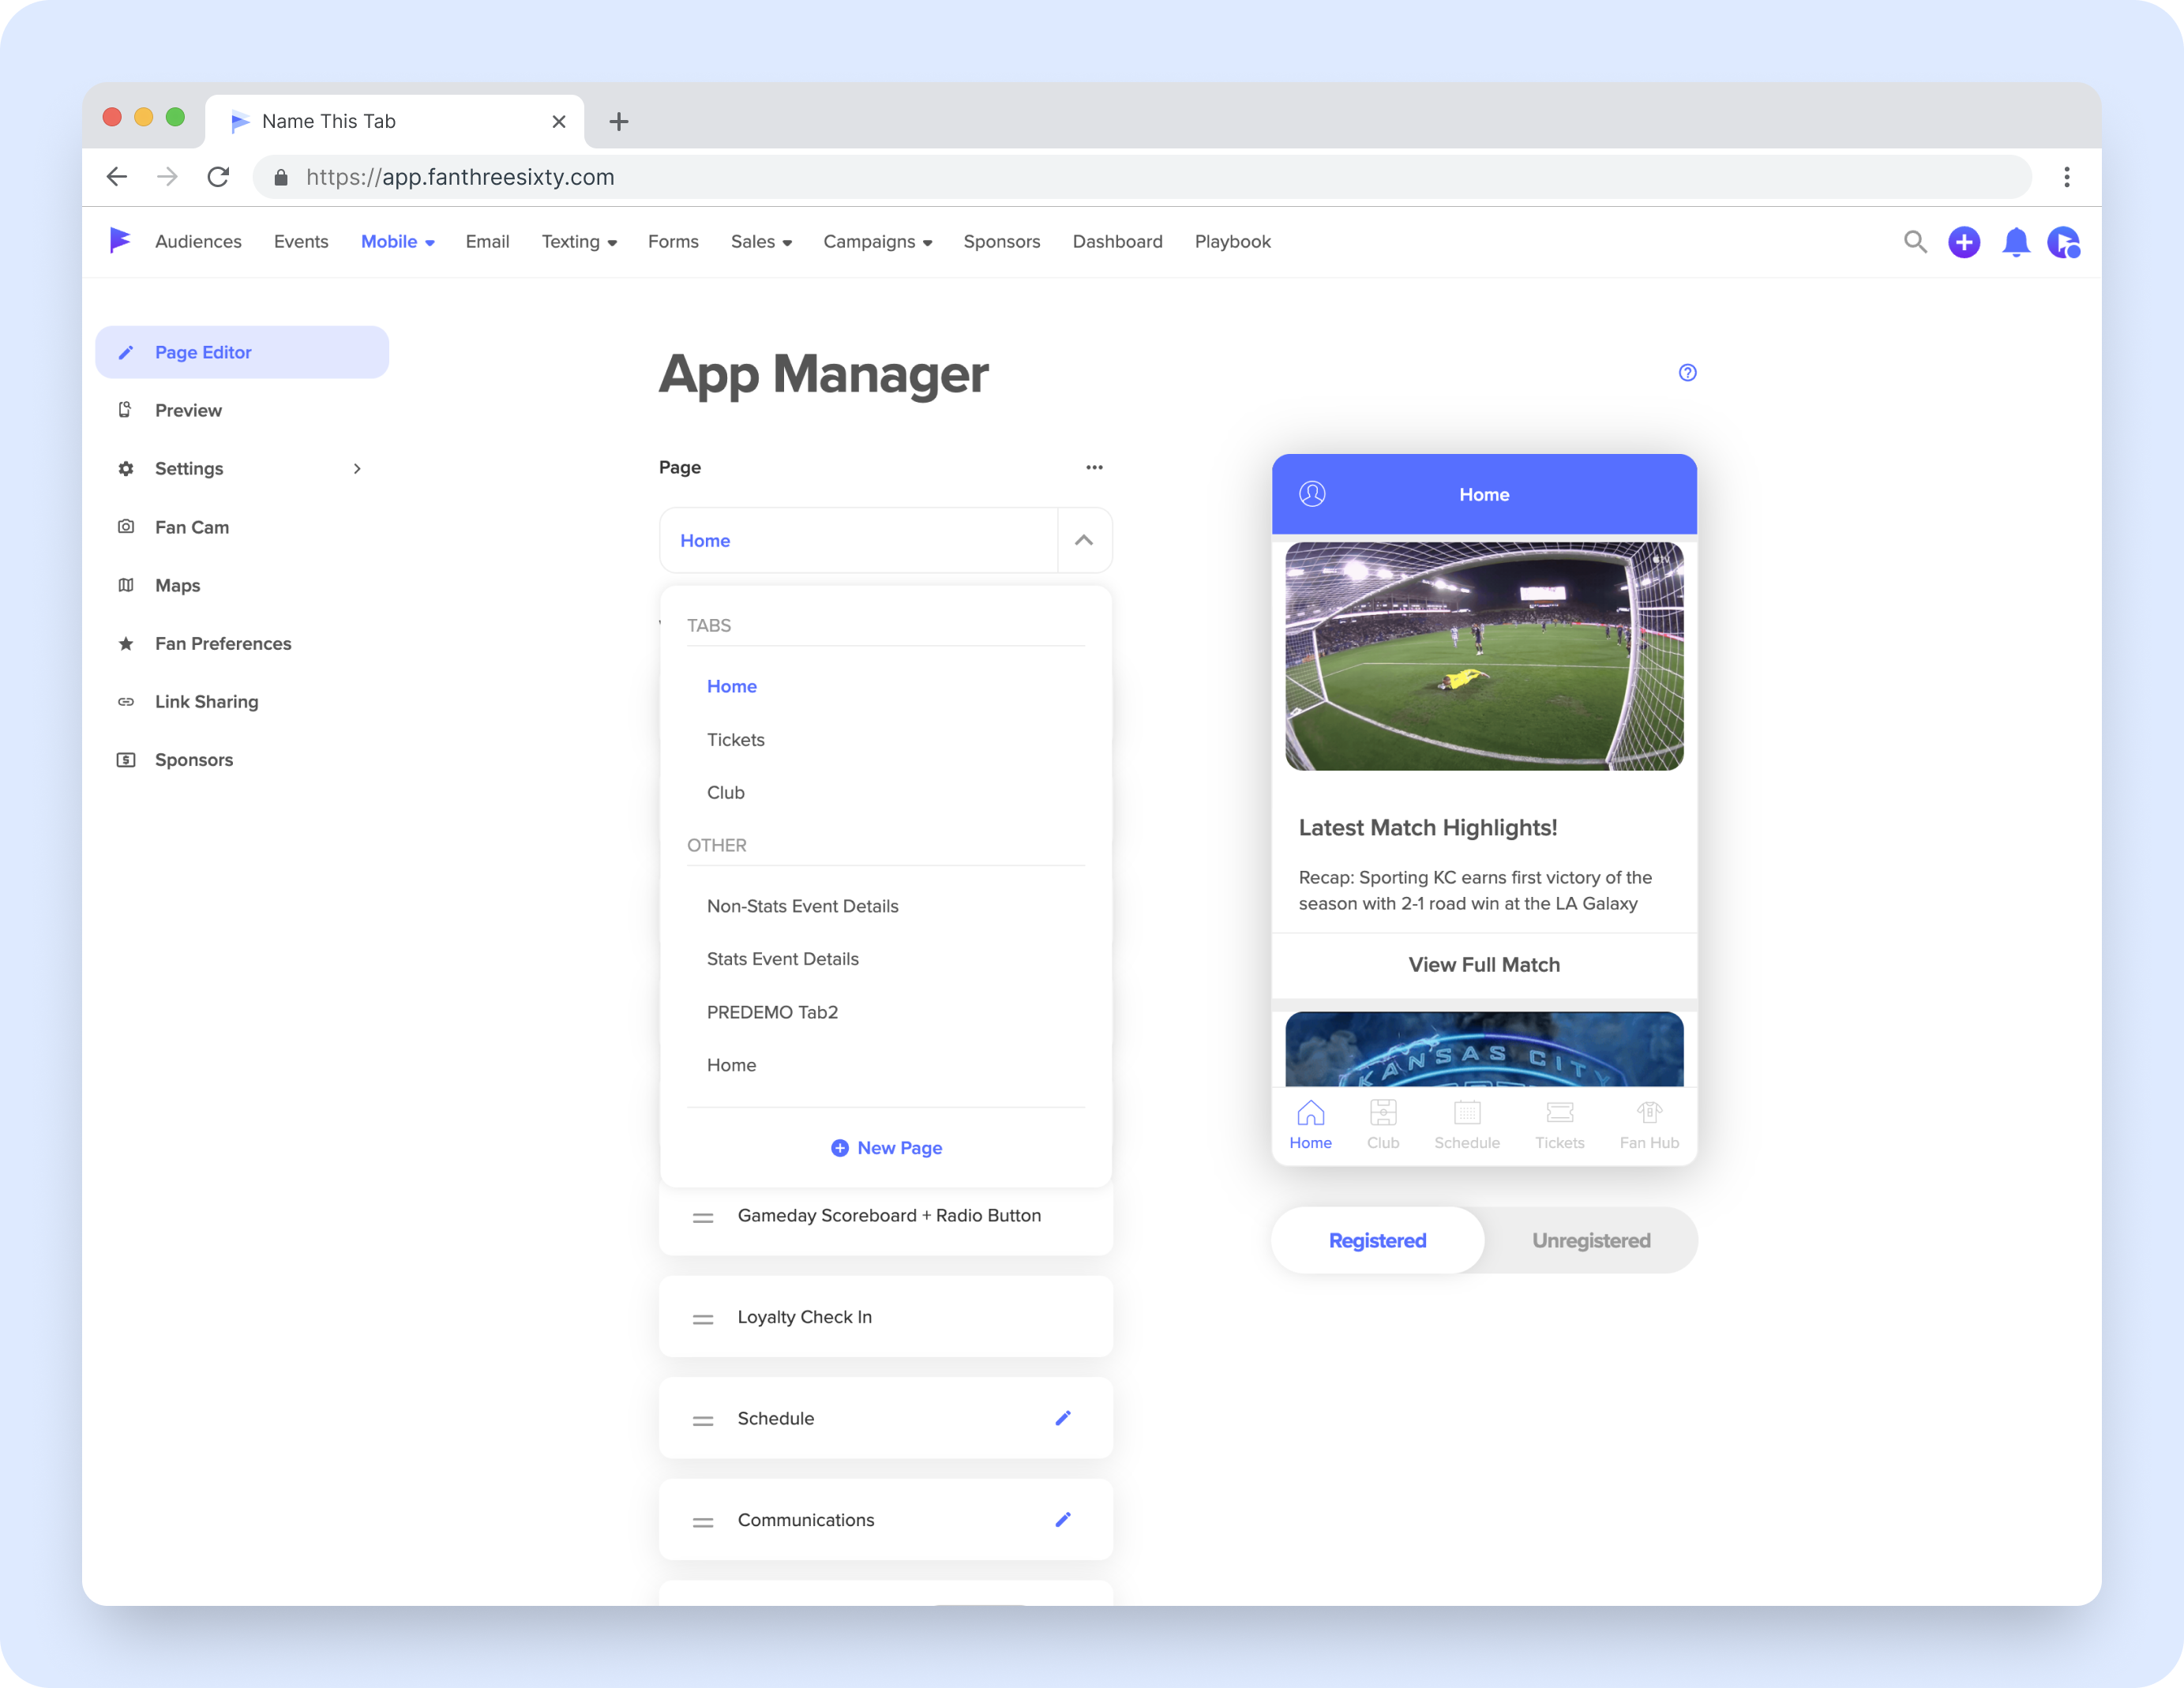Click the profile icon in phone preview header
Image resolution: width=2184 pixels, height=1688 pixels.
coord(1312,494)
